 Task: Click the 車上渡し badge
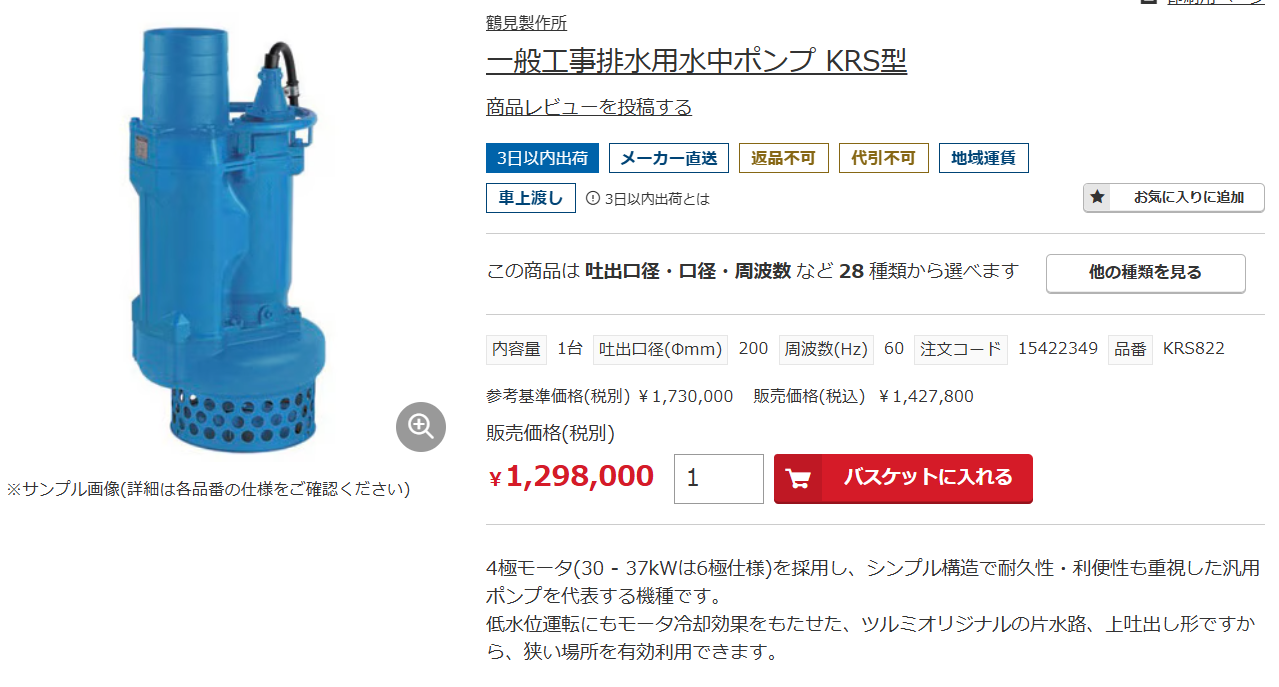531,198
